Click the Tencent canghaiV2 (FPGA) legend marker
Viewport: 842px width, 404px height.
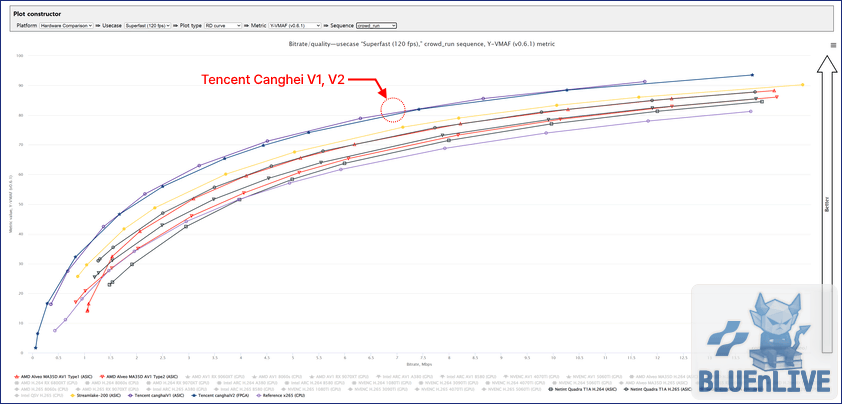[194, 395]
